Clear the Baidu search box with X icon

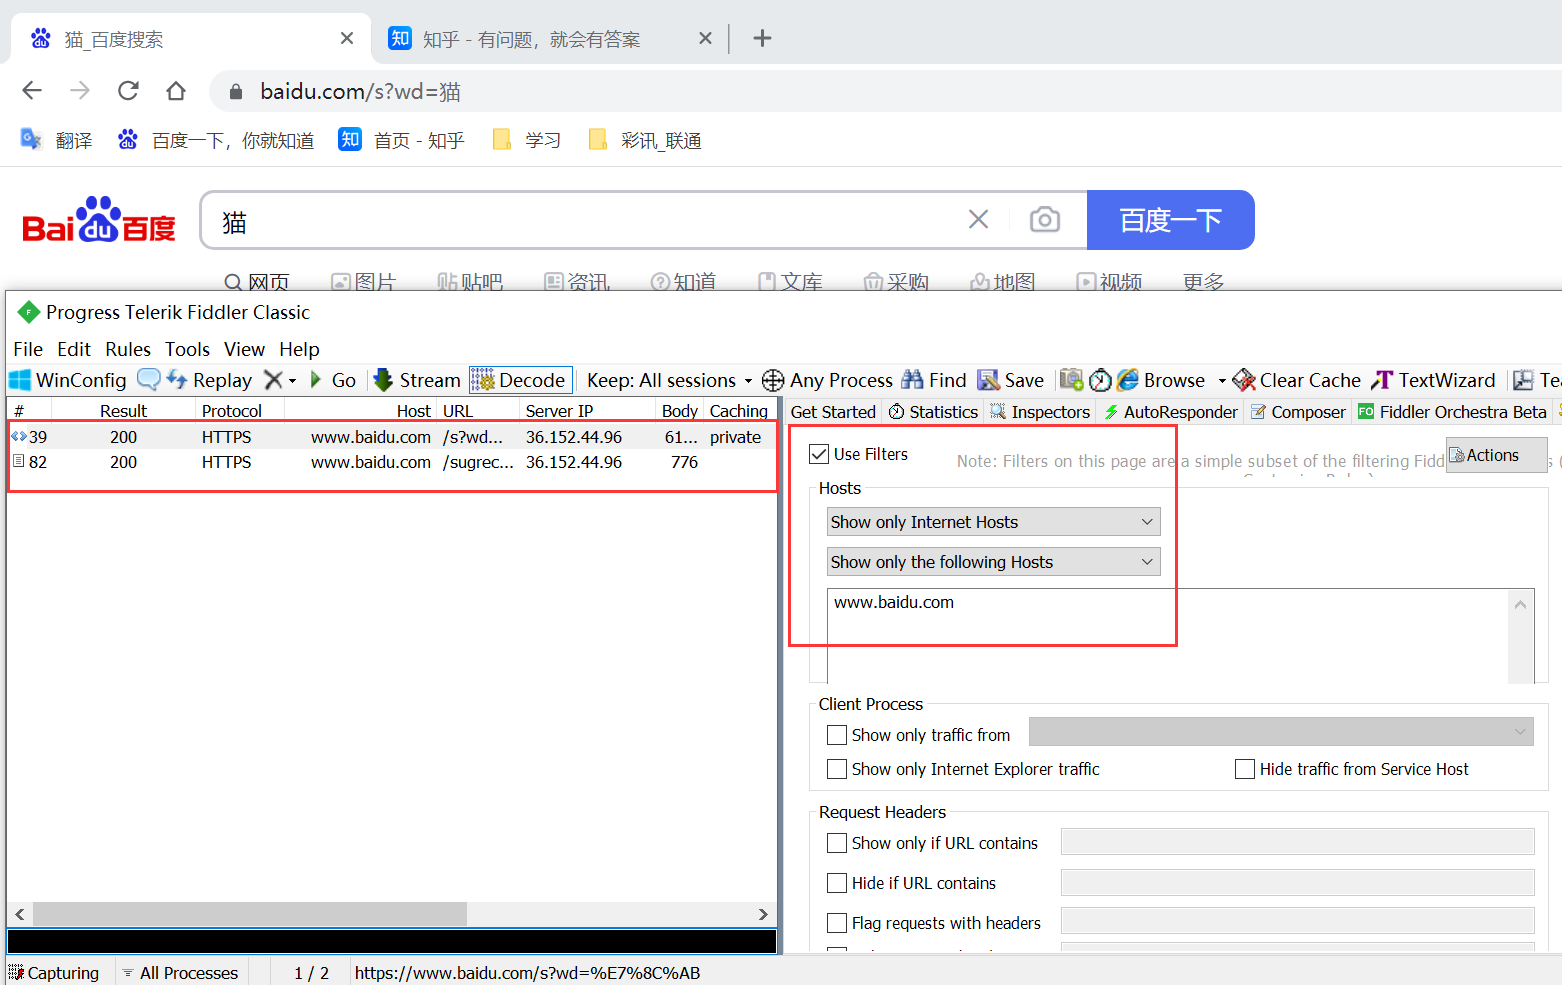click(979, 220)
